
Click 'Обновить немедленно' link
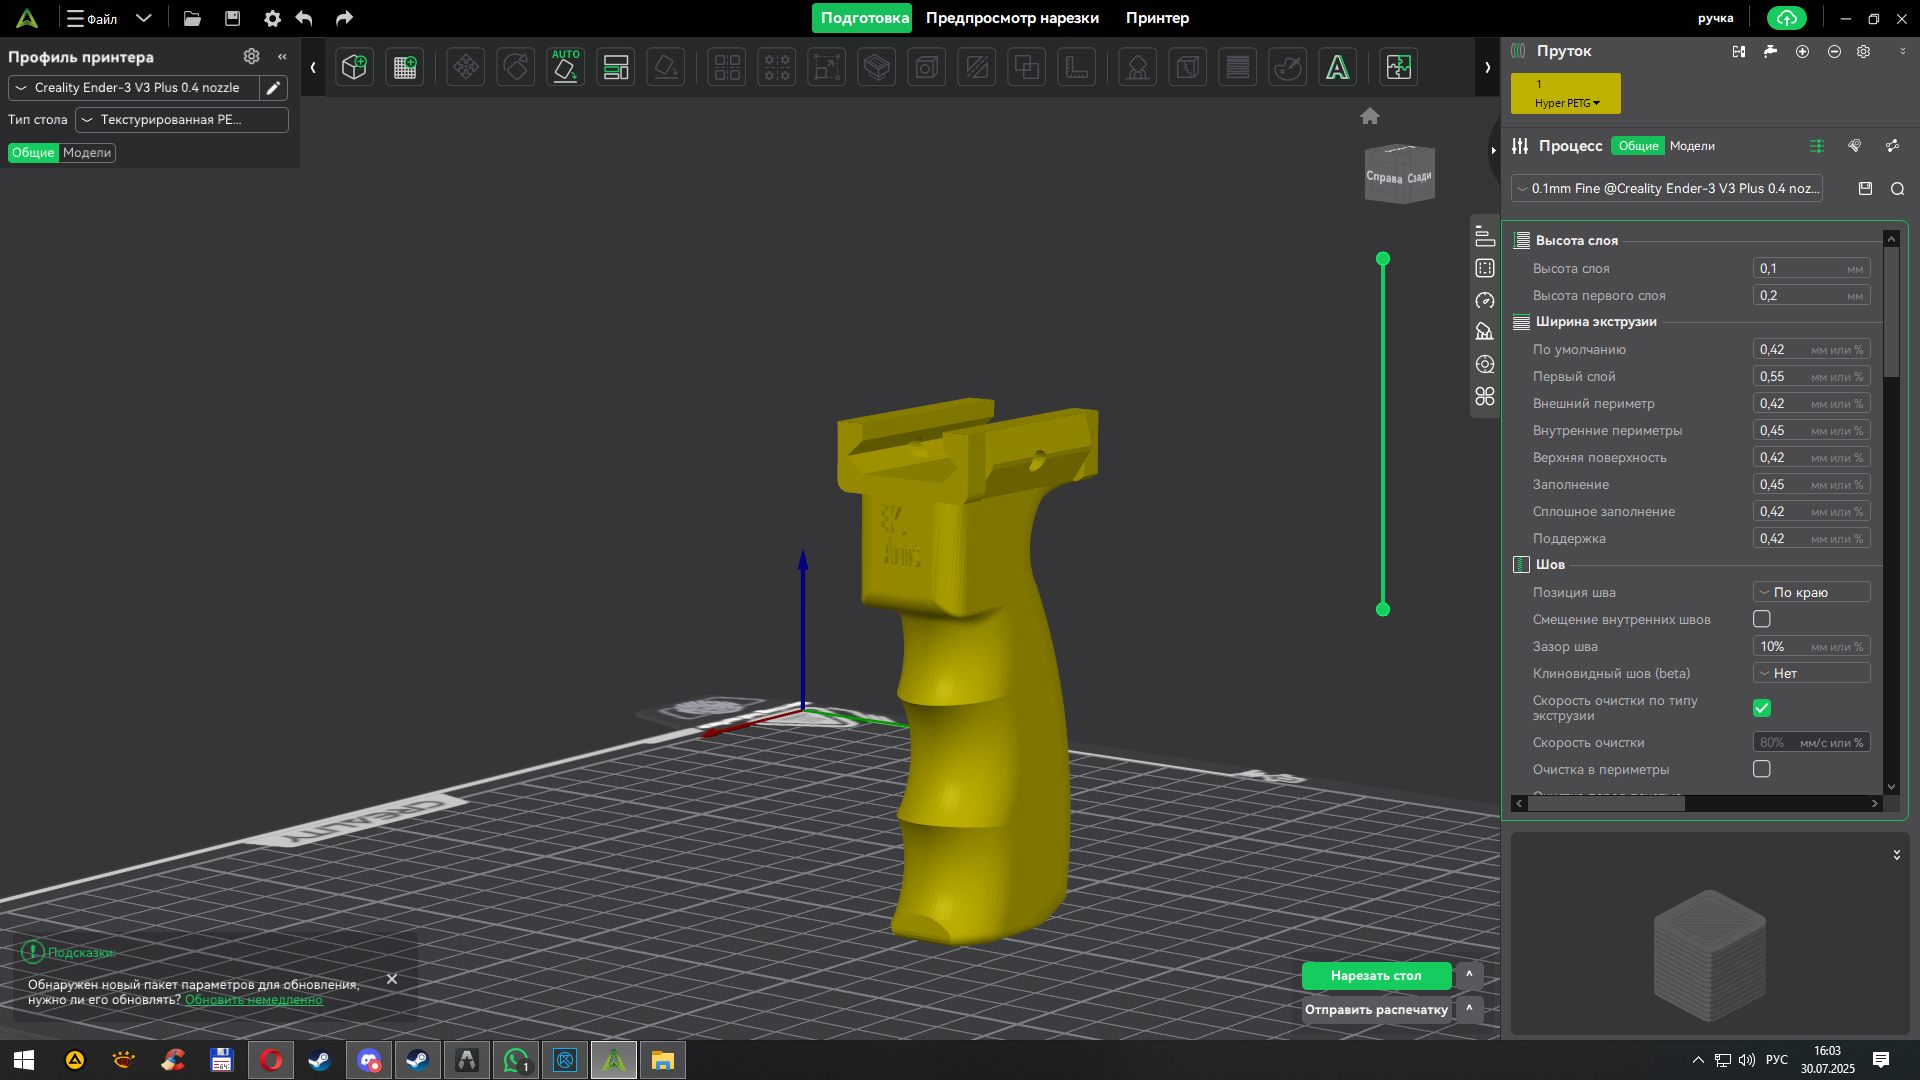click(254, 999)
